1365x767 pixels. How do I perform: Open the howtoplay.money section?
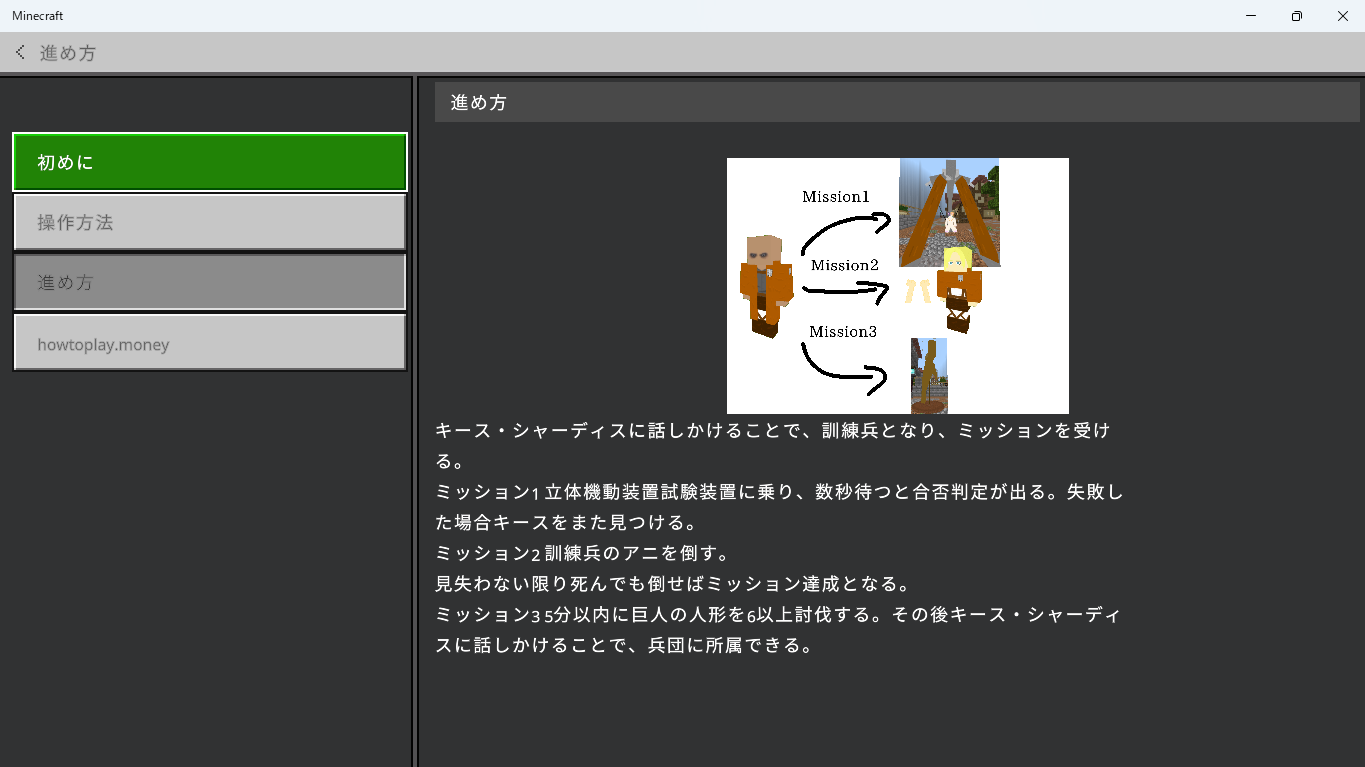coord(209,344)
